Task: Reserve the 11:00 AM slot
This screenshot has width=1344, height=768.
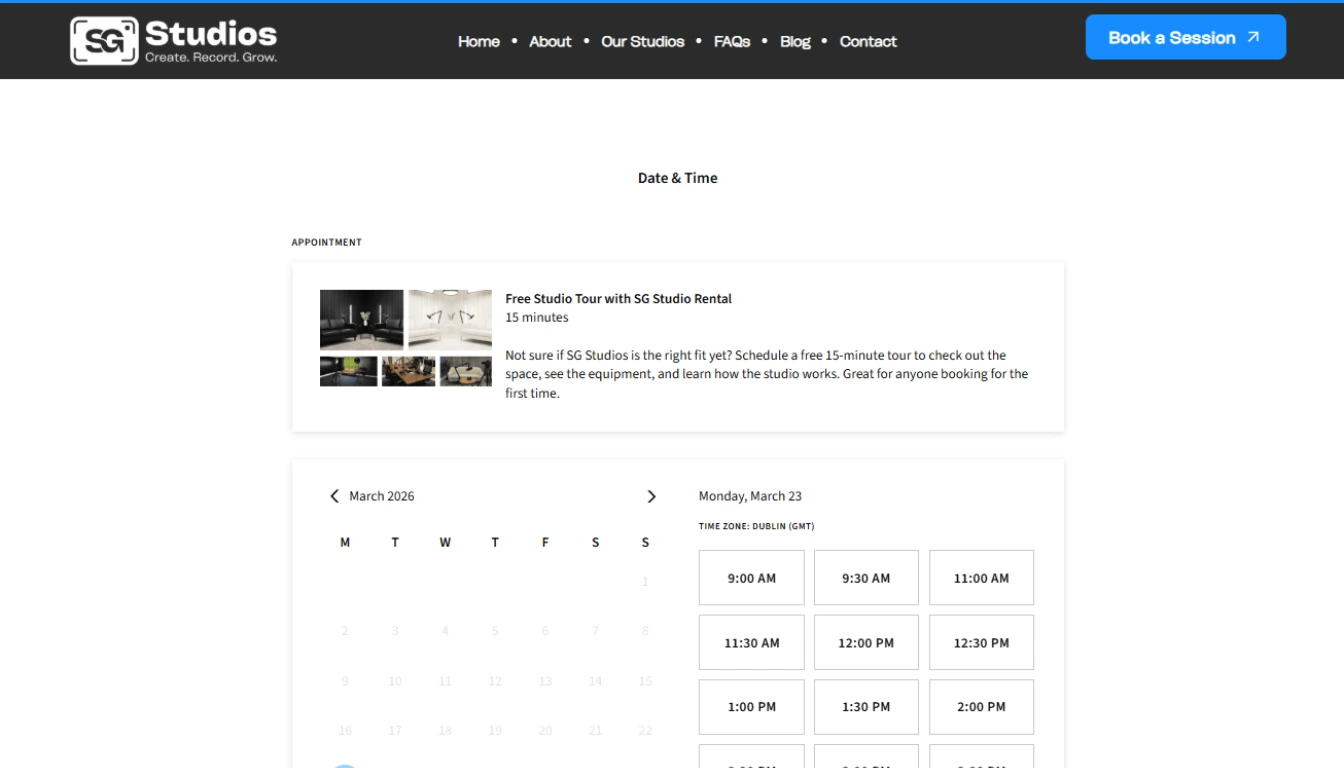Action: (x=981, y=577)
